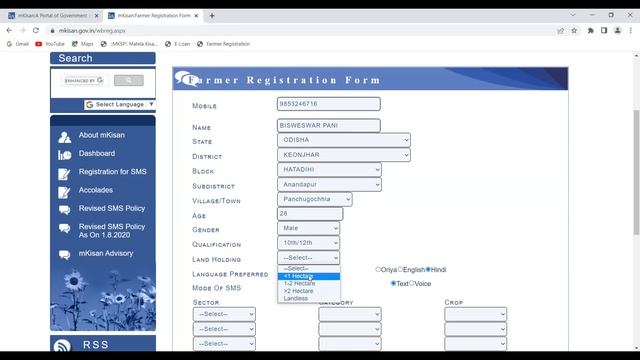640x360 pixels.
Task: Open Qualification dropdown showing 10th/12th
Action: [308, 243]
